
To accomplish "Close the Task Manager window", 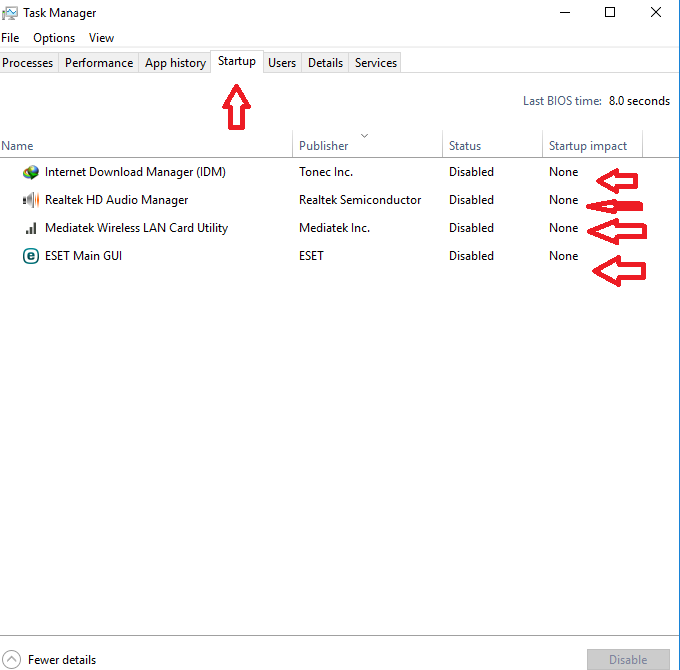I will [656, 13].
